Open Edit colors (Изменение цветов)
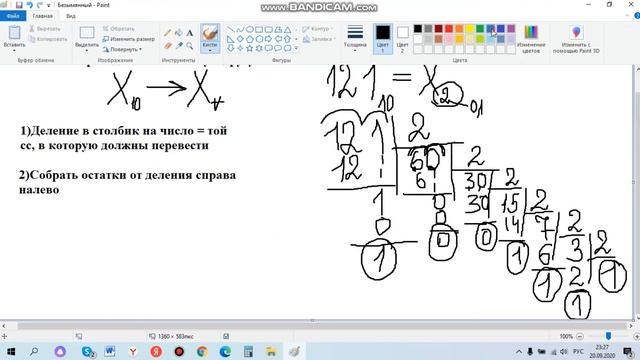Image resolution: width=640 pixels, height=360 pixels. (531, 39)
